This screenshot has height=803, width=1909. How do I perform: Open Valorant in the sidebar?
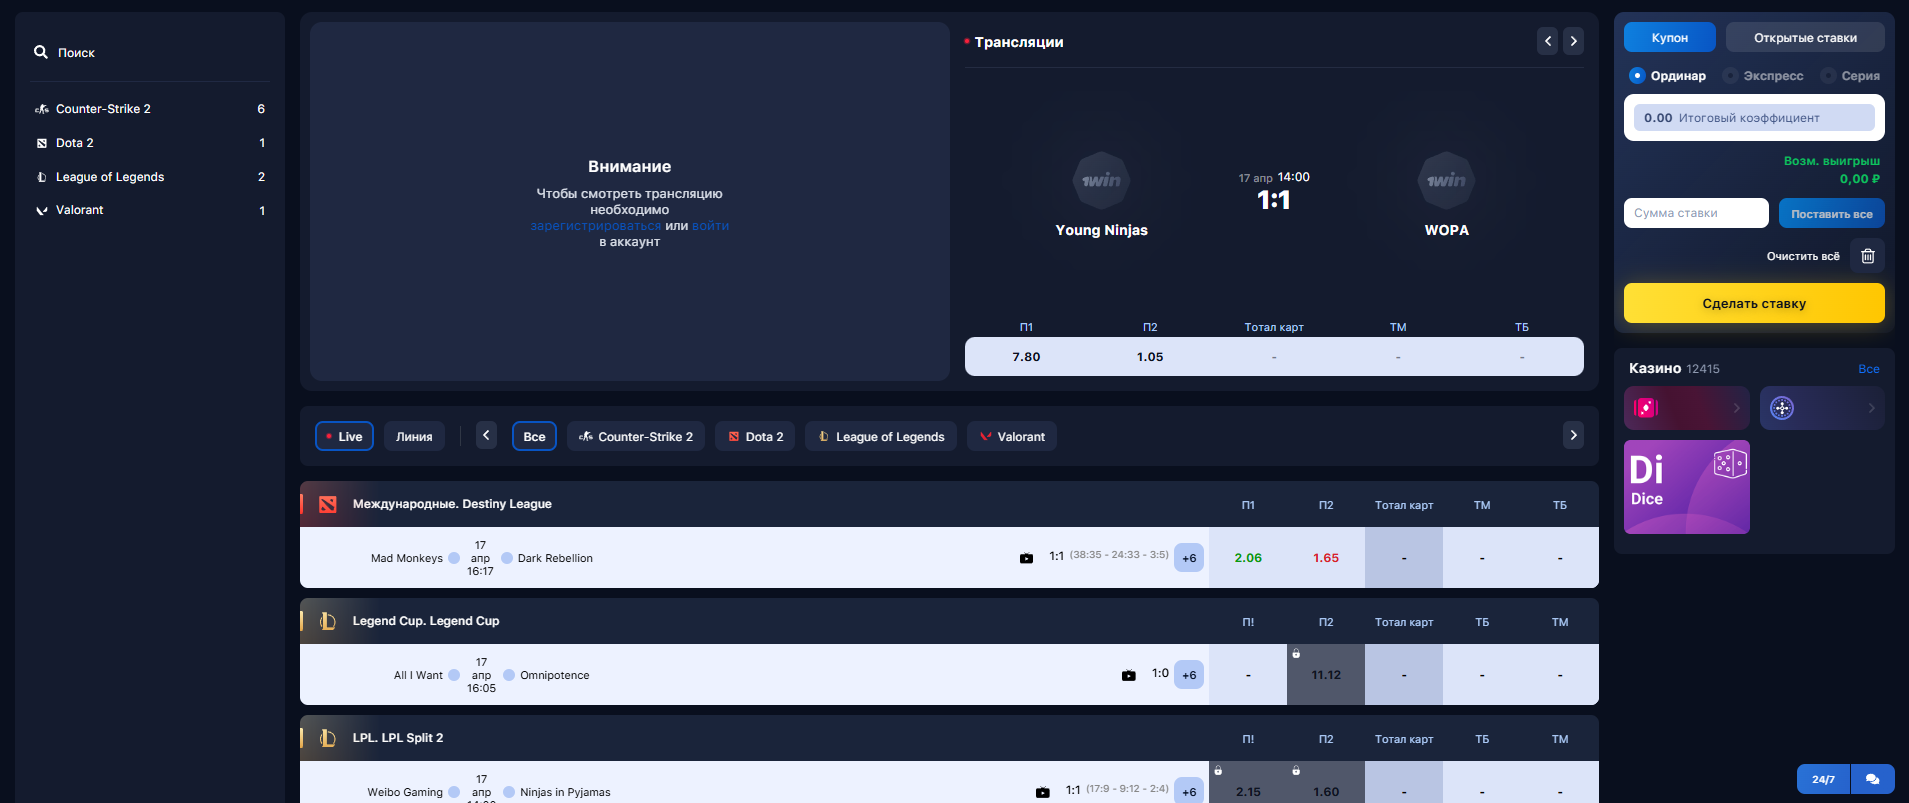pyautogui.click(x=150, y=210)
